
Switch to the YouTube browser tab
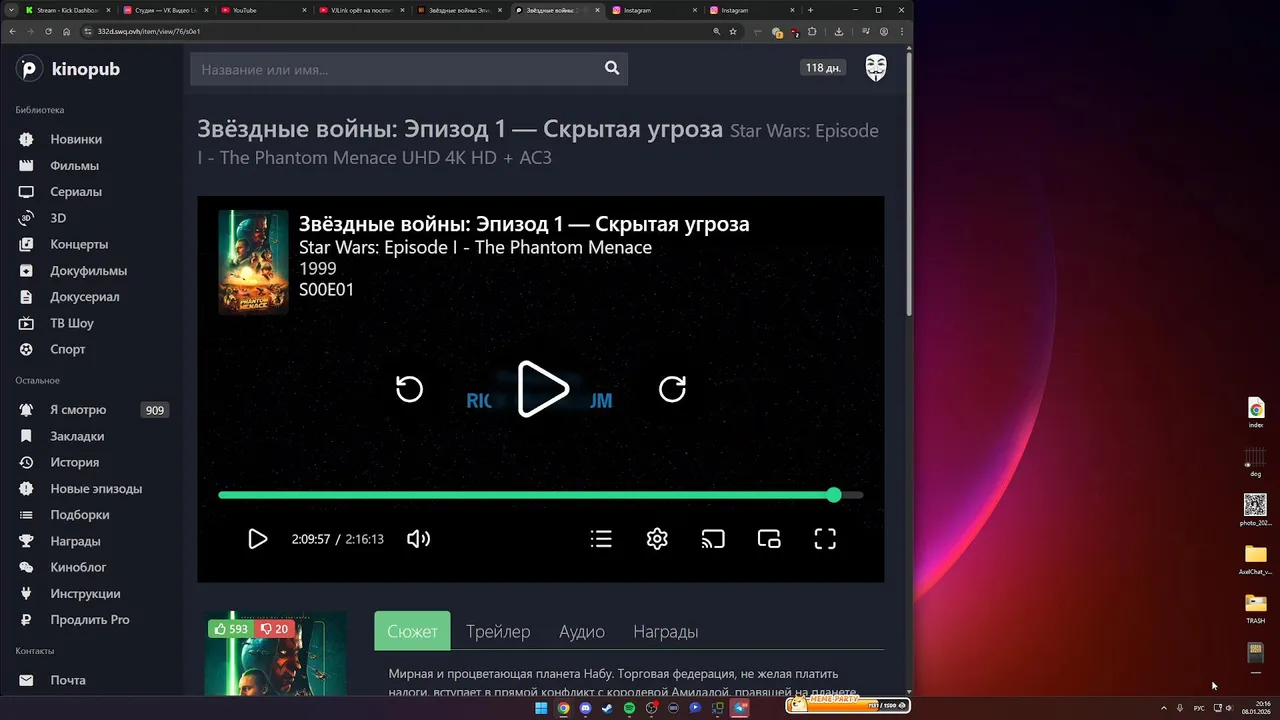[x=263, y=10]
